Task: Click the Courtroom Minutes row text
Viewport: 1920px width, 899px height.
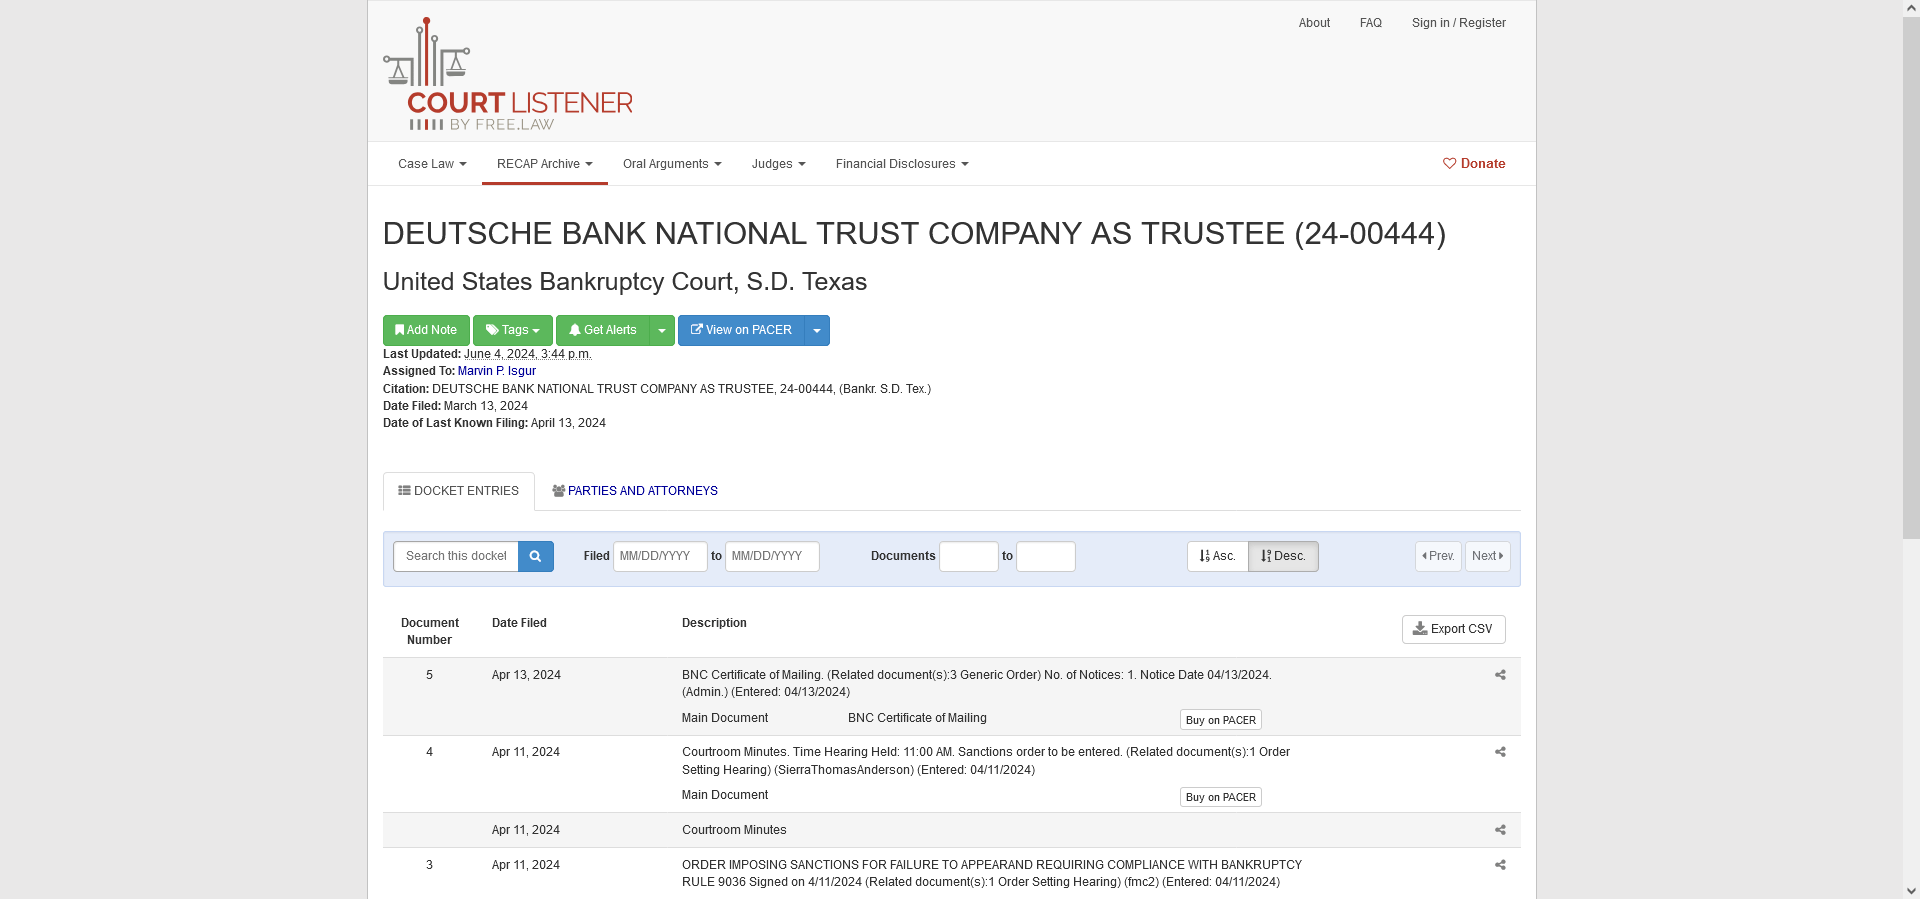Action: tap(734, 830)
